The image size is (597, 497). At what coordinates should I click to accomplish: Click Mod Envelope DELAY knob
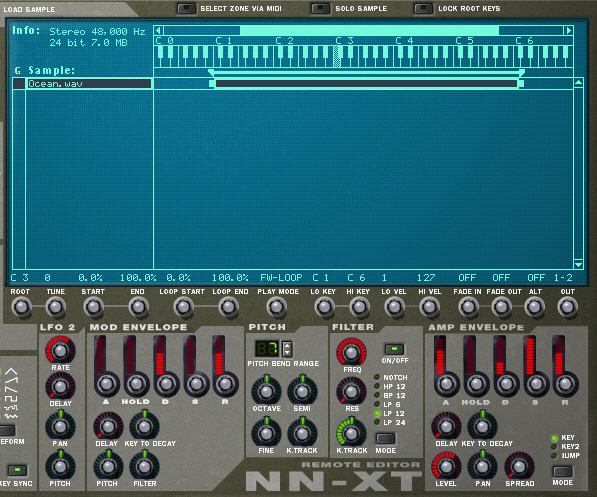pos(108,427)
